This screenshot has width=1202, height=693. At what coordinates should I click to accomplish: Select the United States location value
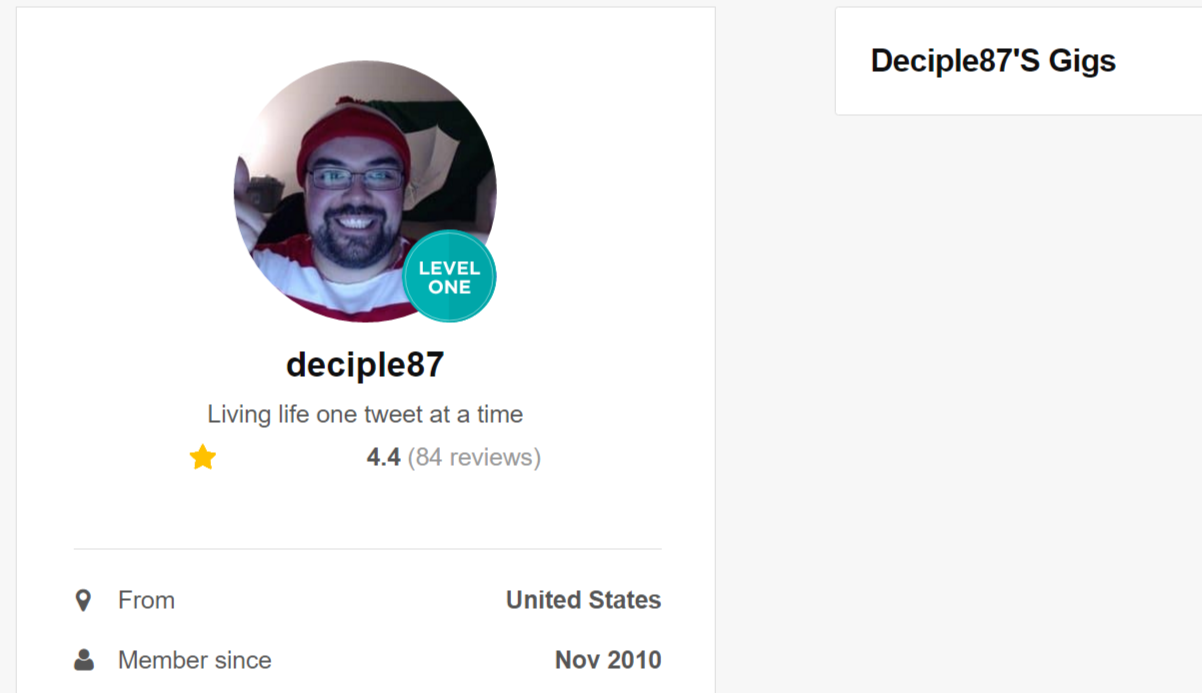pos(583,600)
